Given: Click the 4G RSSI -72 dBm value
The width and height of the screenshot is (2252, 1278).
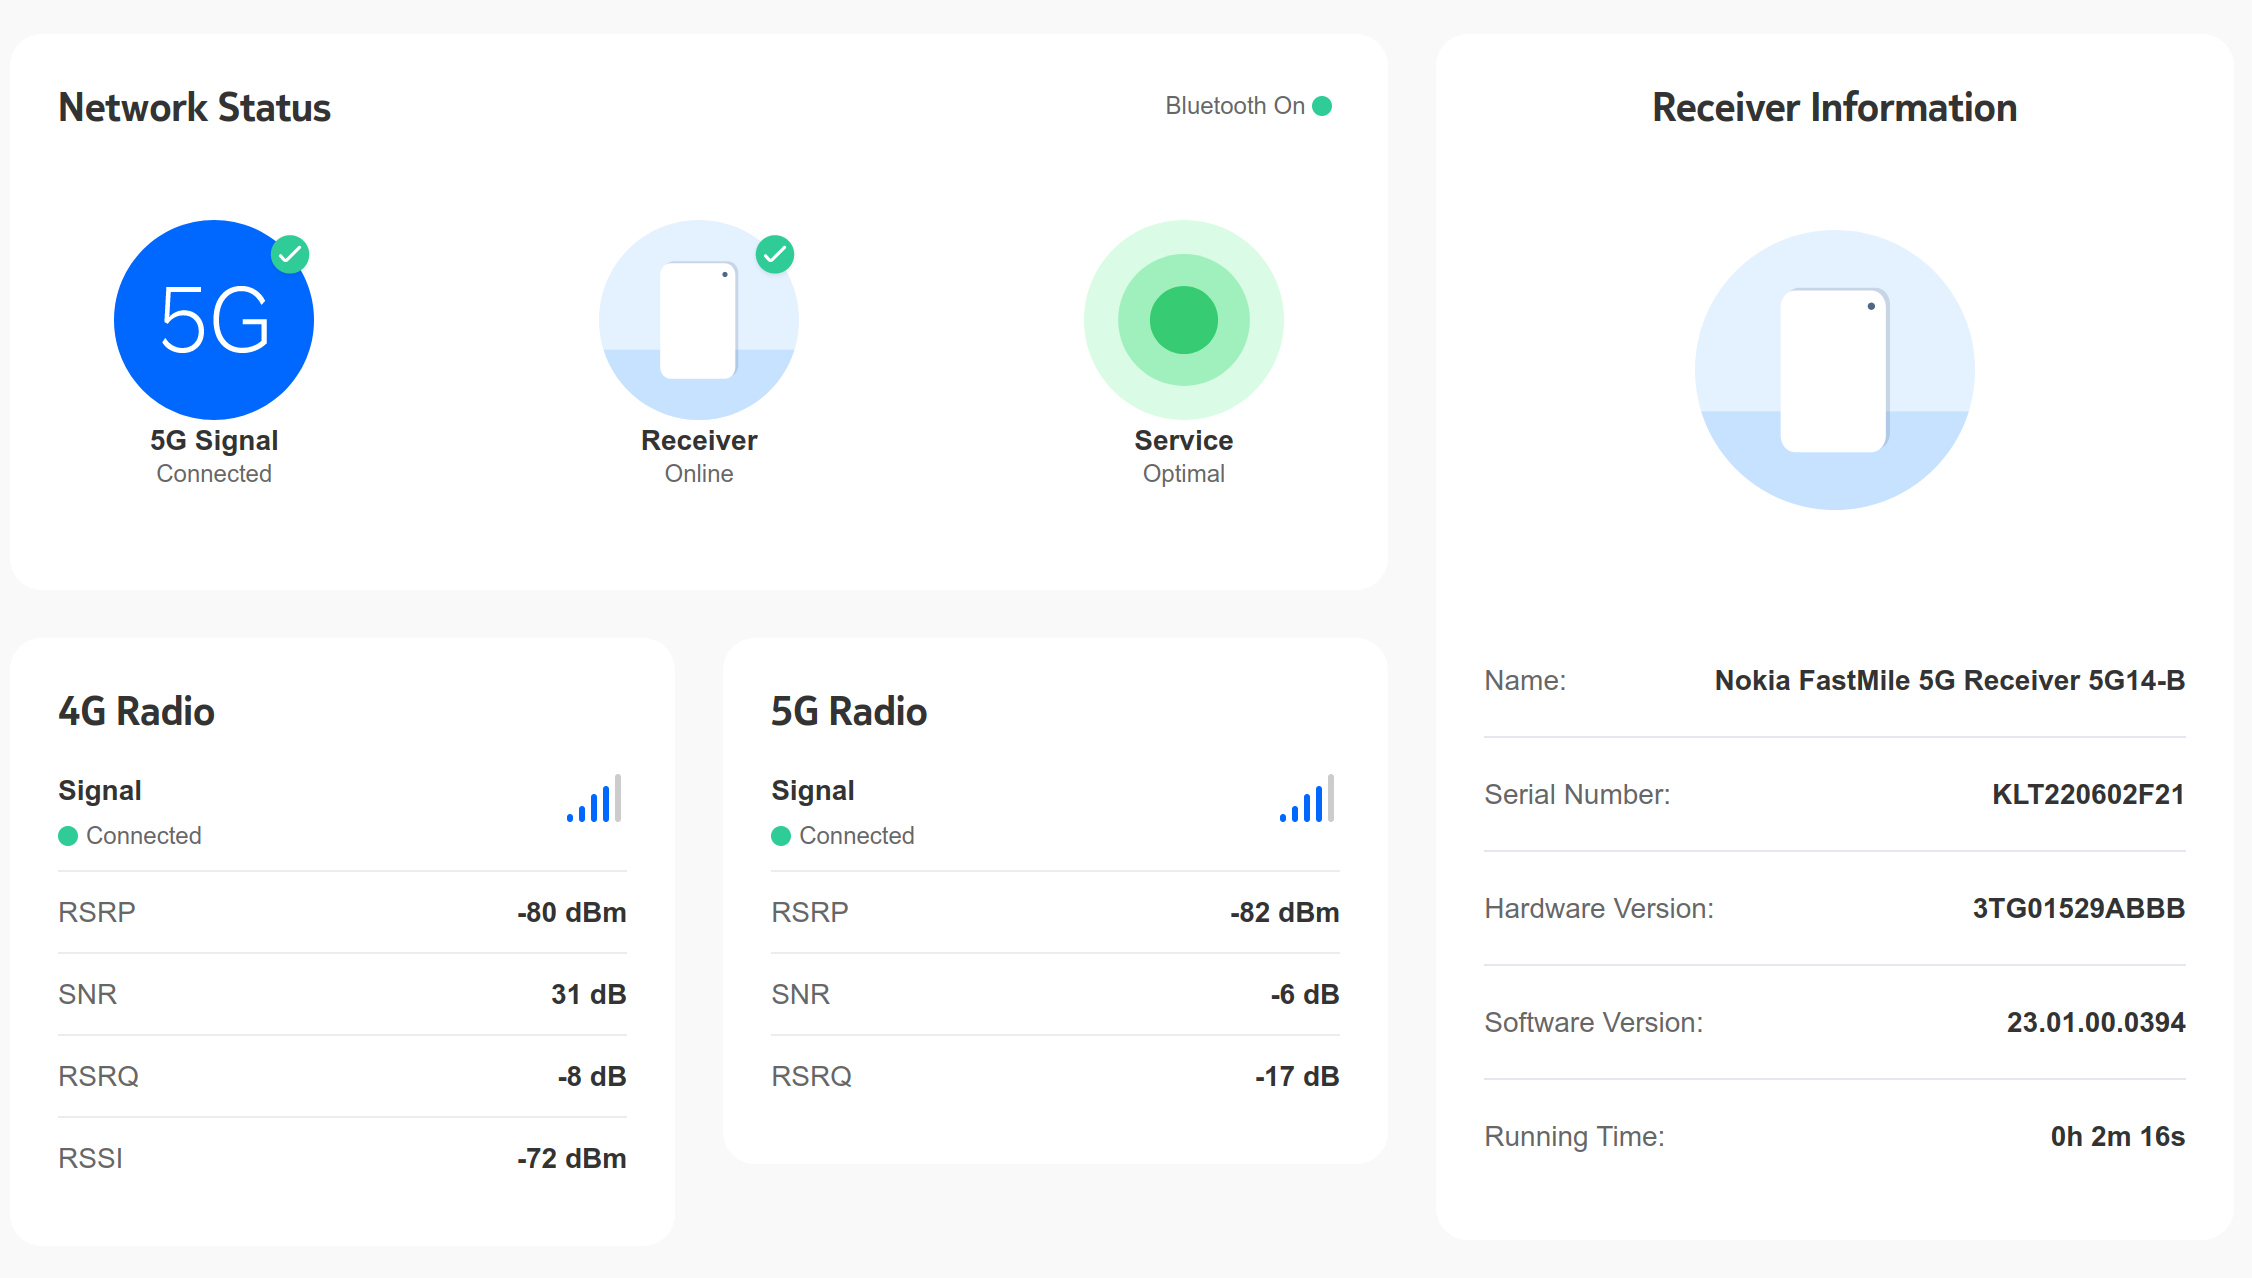Looking at the screenshot, I should (x=571, y=1158).
